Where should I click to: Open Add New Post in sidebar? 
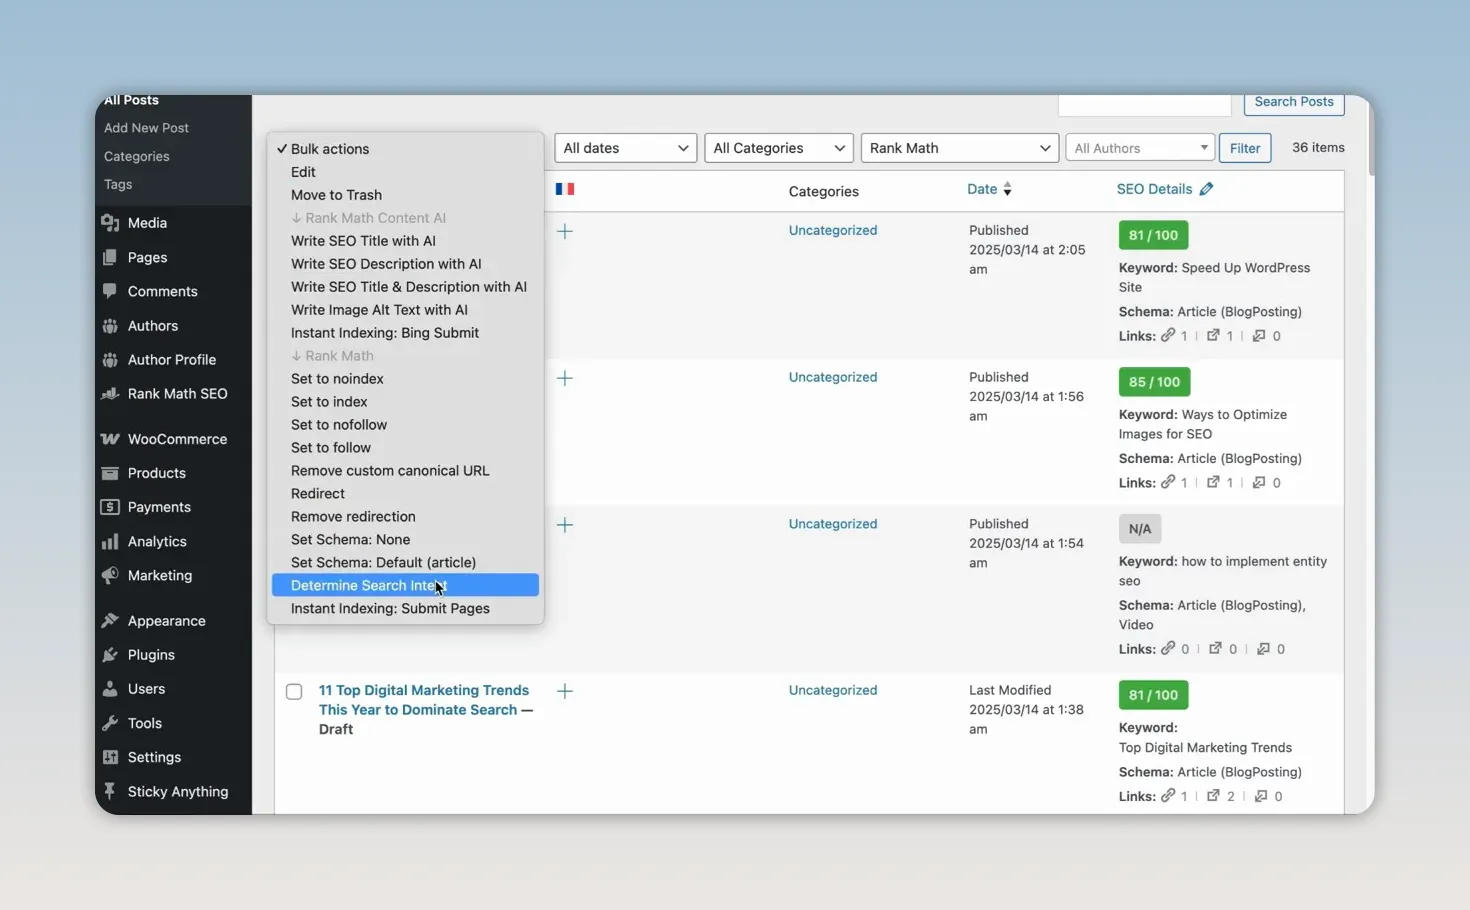(x=146, y=128)
